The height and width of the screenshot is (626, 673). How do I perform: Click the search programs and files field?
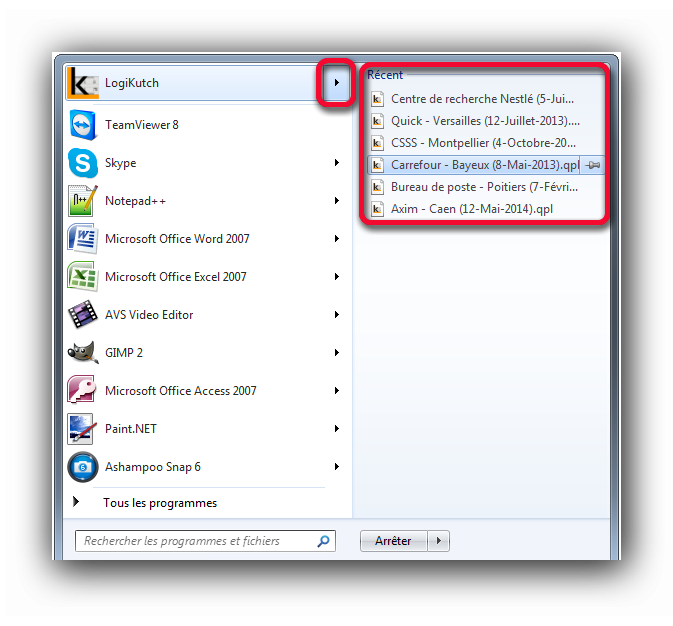click(x=205, y=541)
